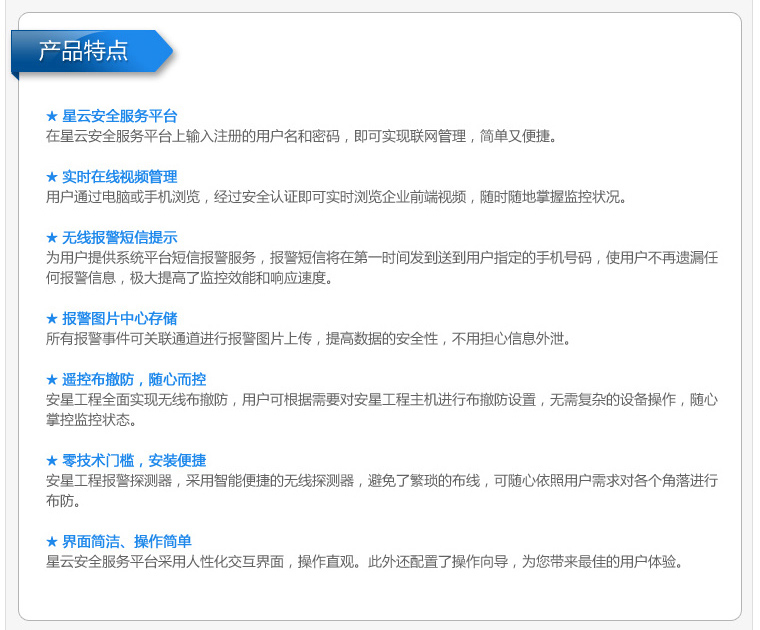The width and height of the screenshot is (760, 630).
Task: Select the 遥控布撤防，随心而控 heading text
Action: click(x=134, y=379)
